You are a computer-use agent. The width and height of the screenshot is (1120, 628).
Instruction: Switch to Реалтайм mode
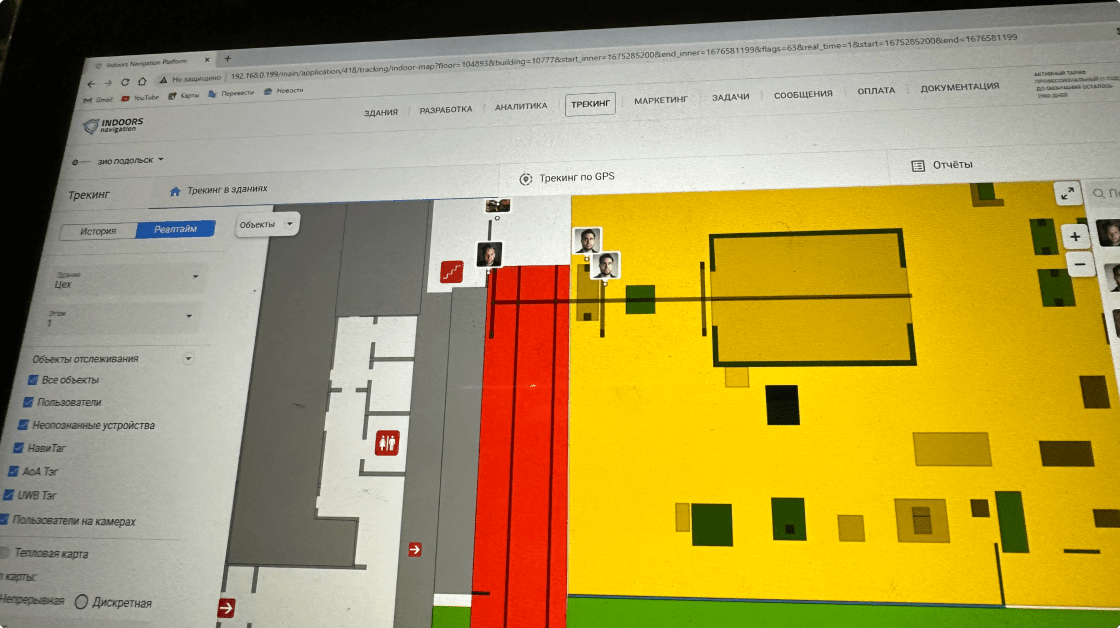pyautogui.click(x=176, y=229)
